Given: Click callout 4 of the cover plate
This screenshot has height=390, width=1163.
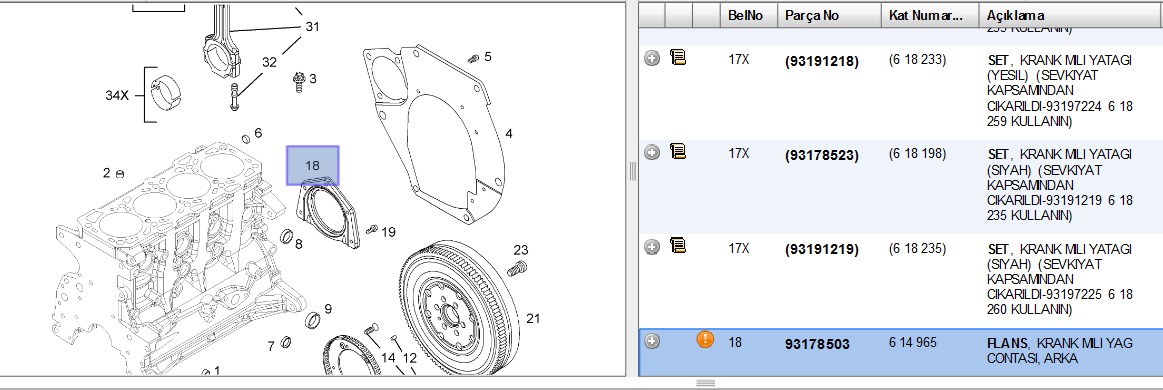Looking at the screenshot, I should click(x=509, y=134).
